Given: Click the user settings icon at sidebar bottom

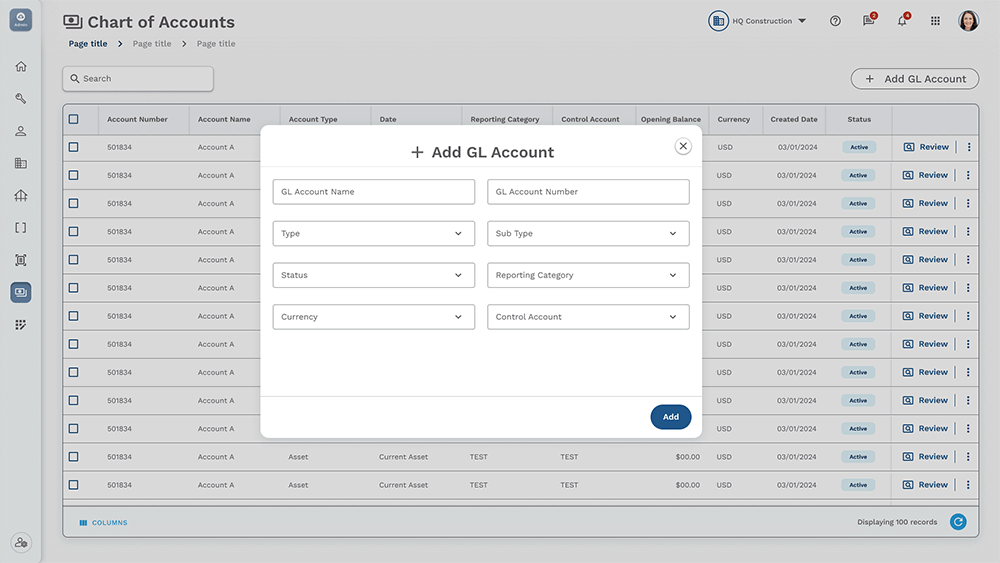Looking at the screenshot, I should [21, 543].
